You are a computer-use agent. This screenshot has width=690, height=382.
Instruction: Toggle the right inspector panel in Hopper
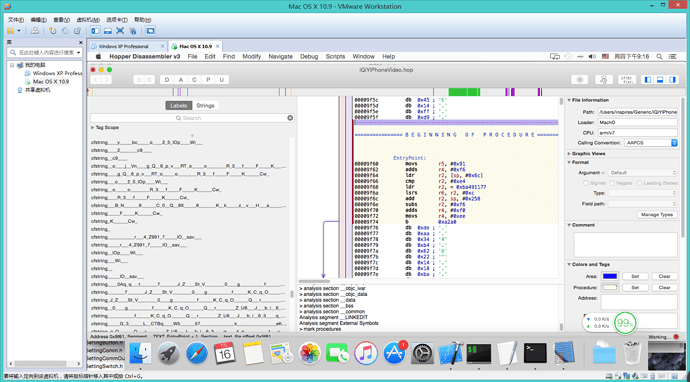click(672, 80)
